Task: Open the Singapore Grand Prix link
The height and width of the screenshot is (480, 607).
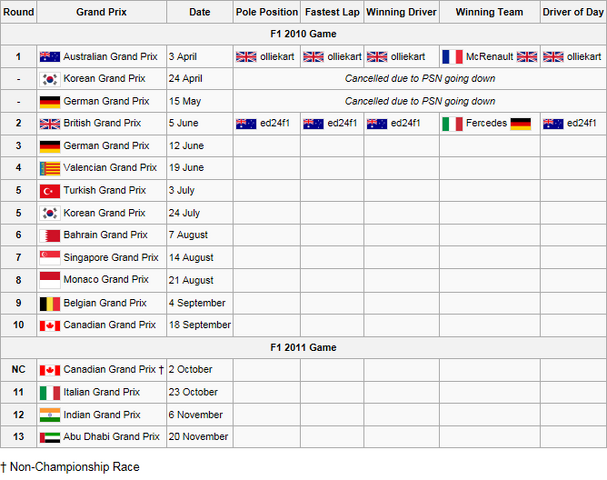Action: point(111,257)
